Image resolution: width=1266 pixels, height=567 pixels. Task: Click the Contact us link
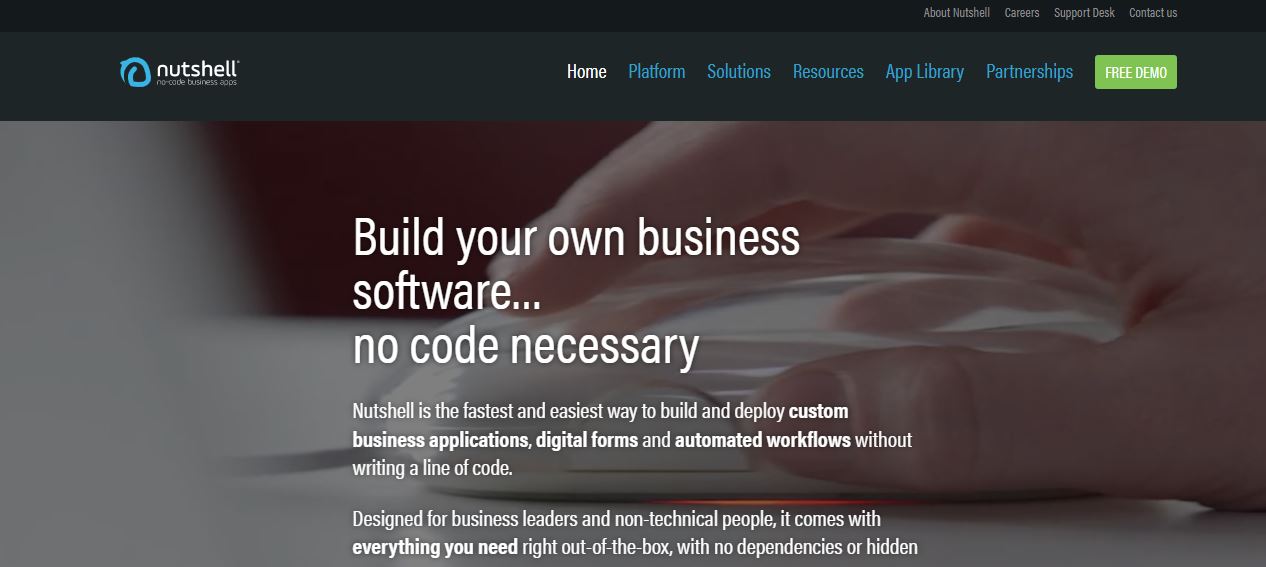coord(1153,13)
